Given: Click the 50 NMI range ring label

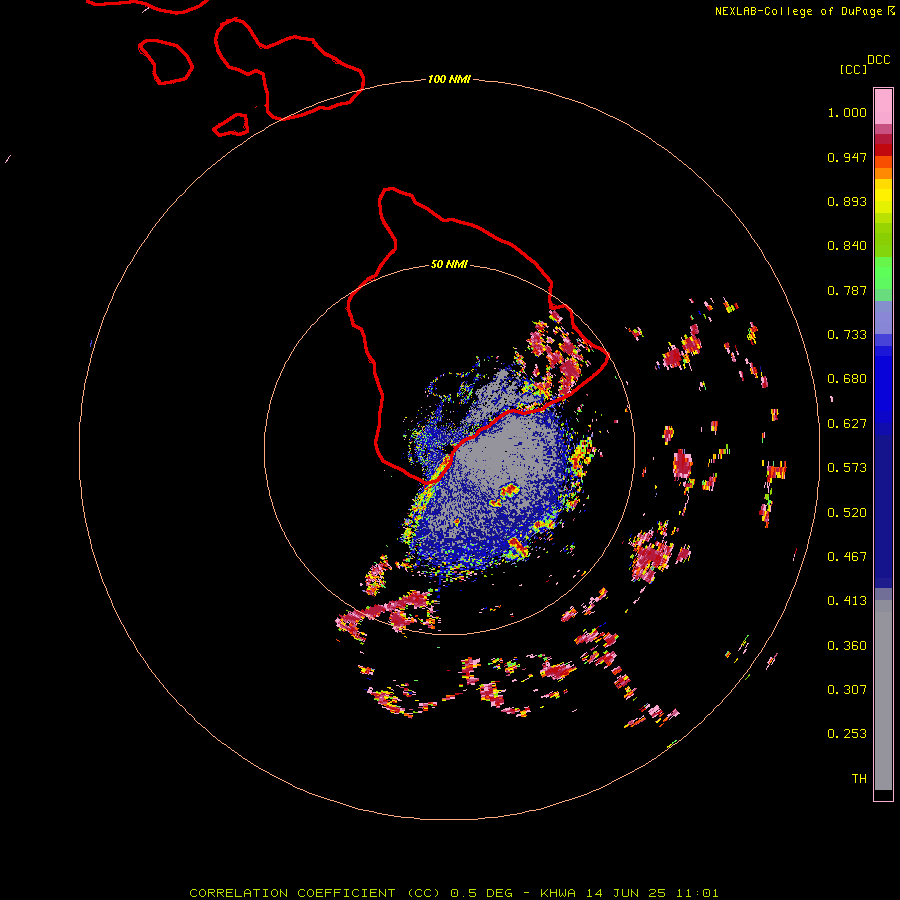Looking at the screenshot, I should tap(449, 265).
